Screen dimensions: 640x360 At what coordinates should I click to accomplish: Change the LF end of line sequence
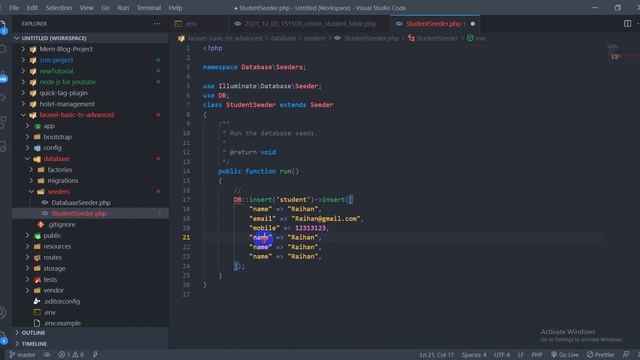click(x=520, y=355)
